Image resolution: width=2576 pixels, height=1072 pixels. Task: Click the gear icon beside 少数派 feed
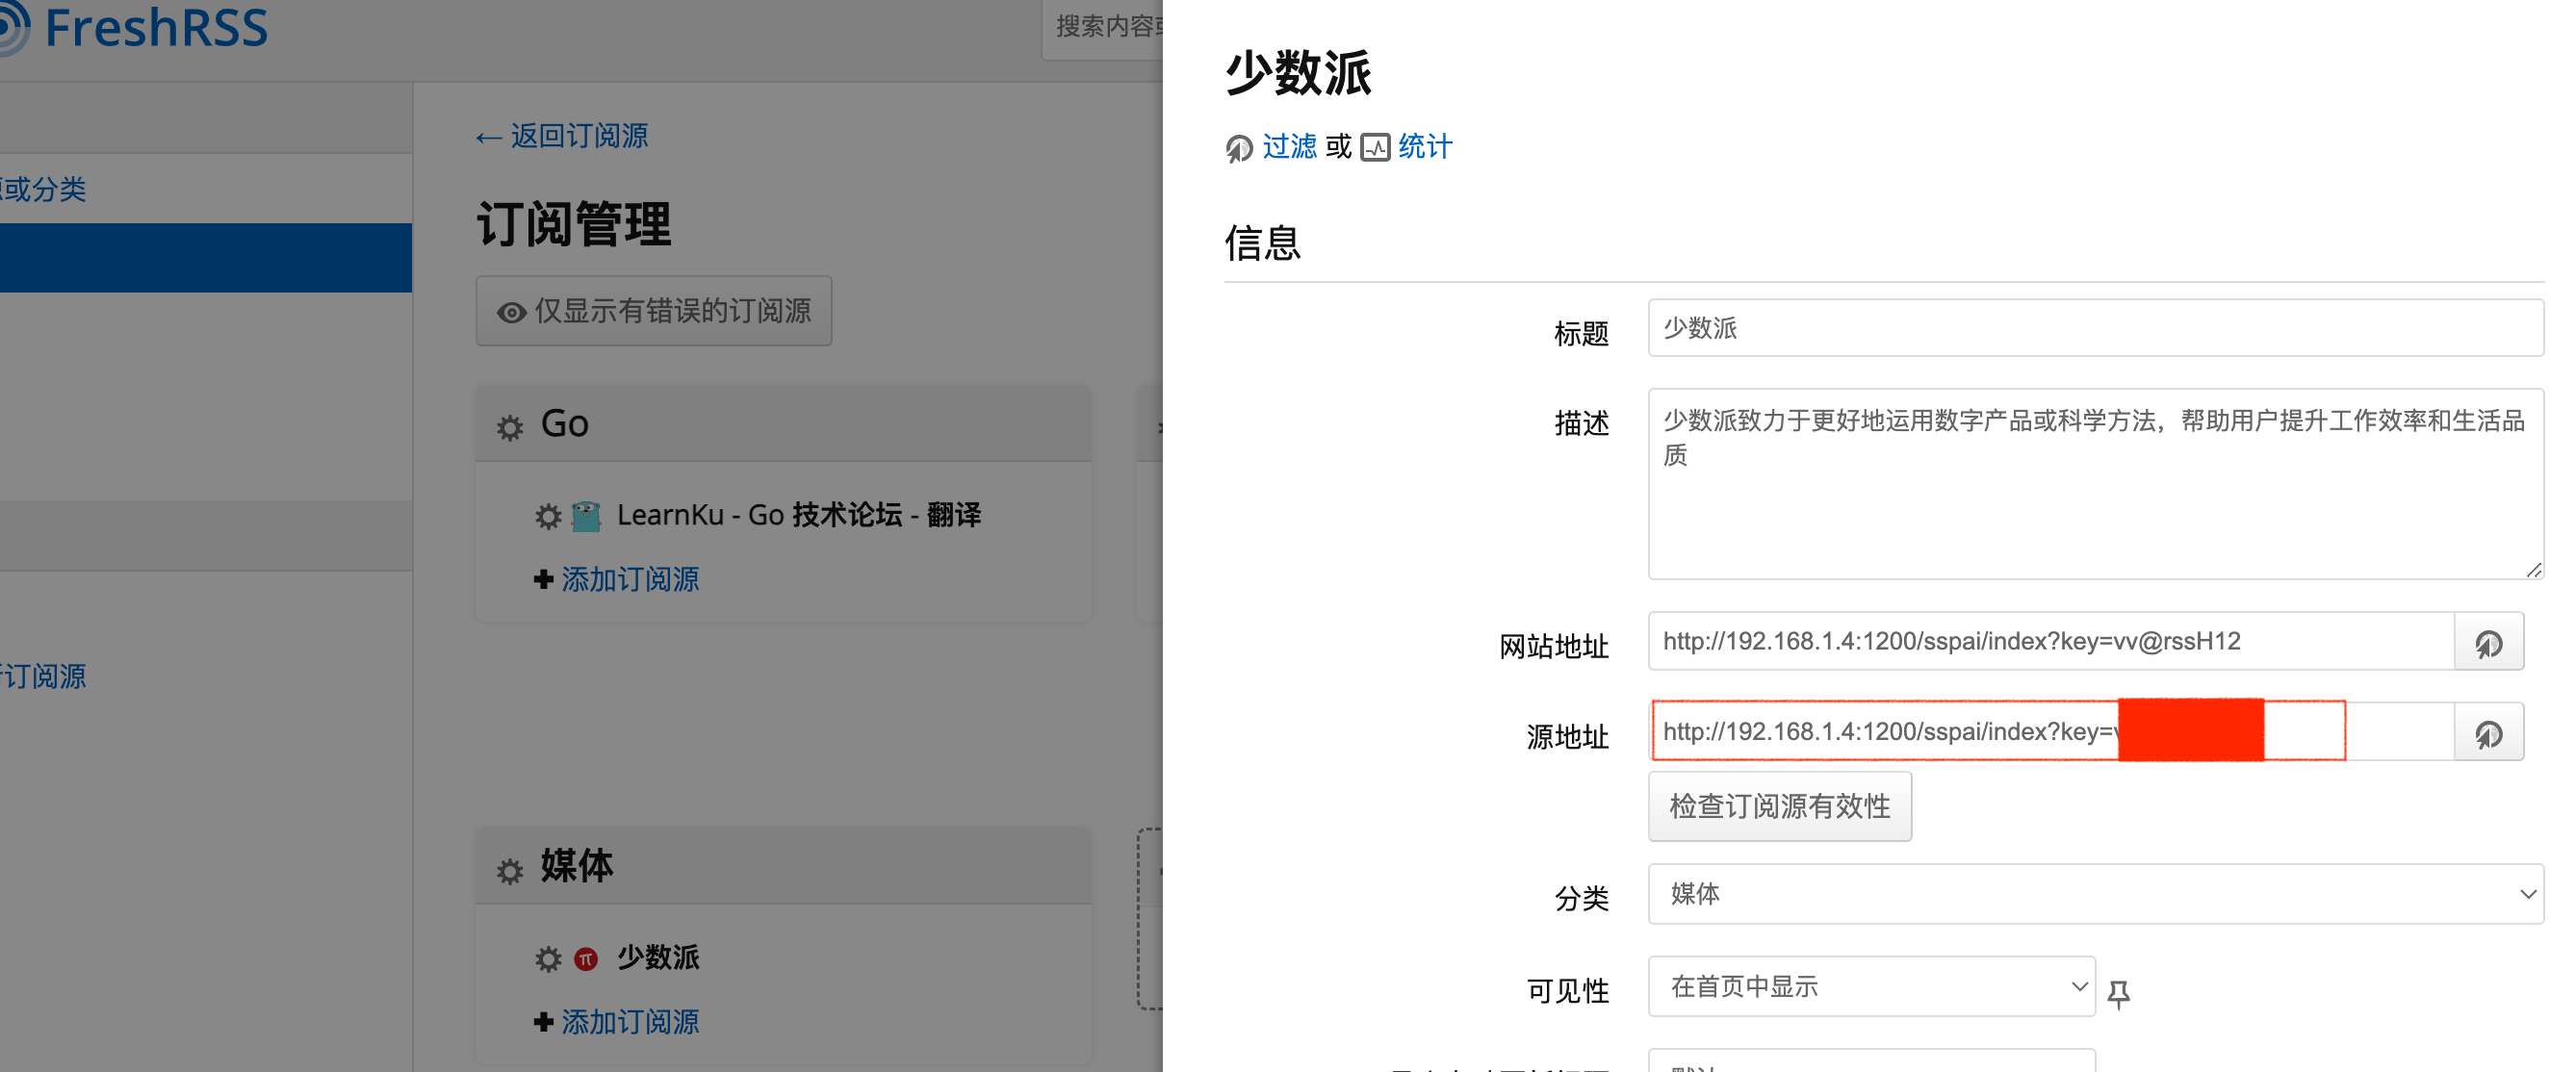tap(548, 958)
